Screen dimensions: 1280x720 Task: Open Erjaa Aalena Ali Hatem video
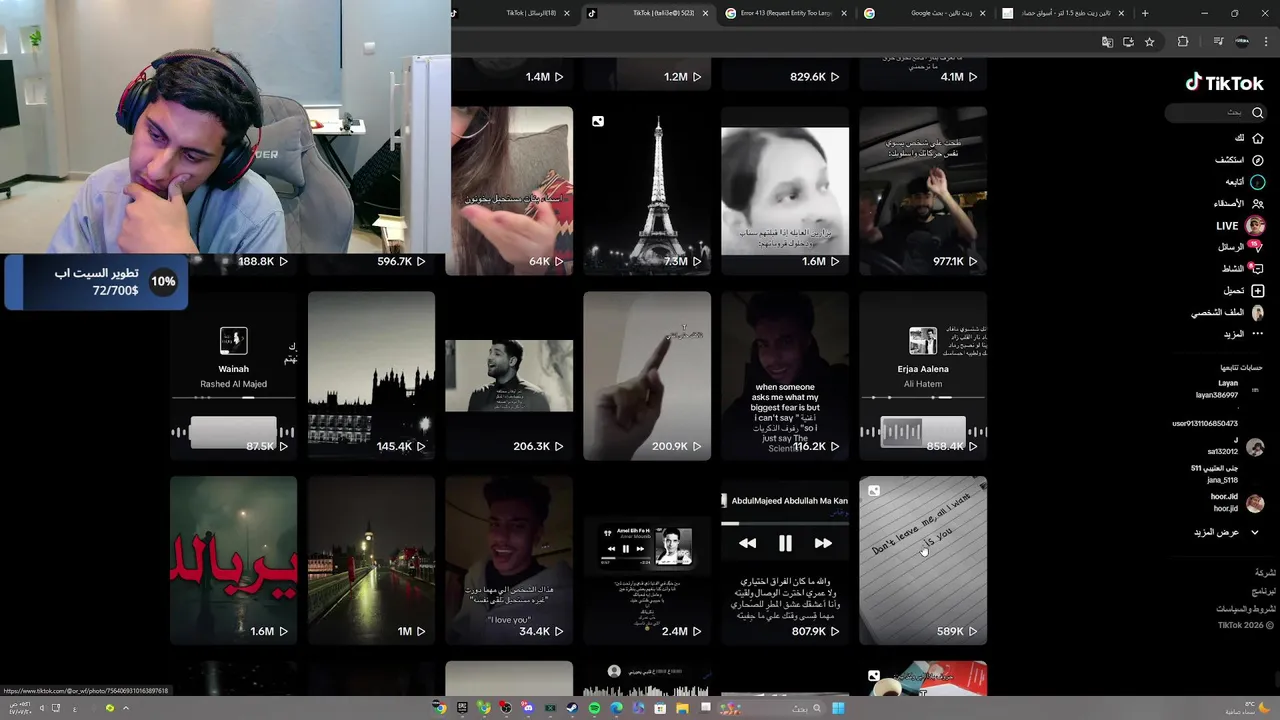(923, 376)
